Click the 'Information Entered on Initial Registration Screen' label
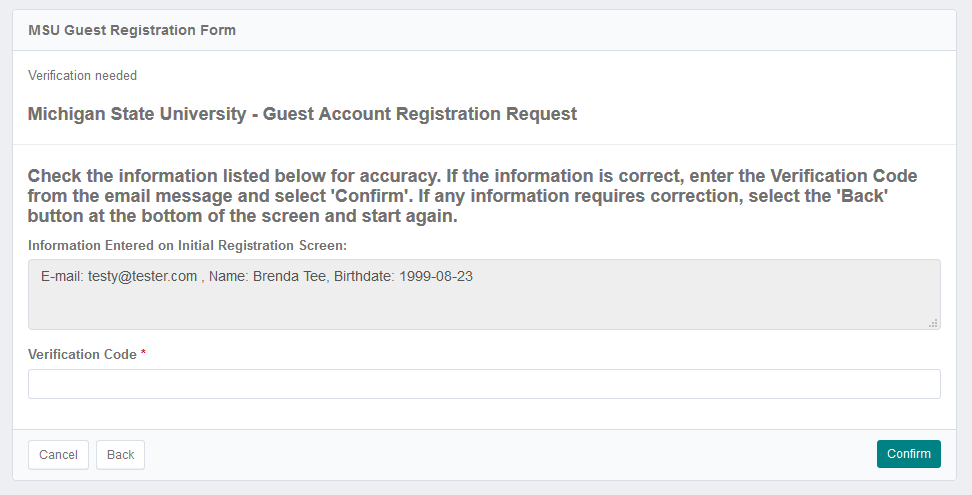This screenshot has height=495, width=972. pos(187,246)
